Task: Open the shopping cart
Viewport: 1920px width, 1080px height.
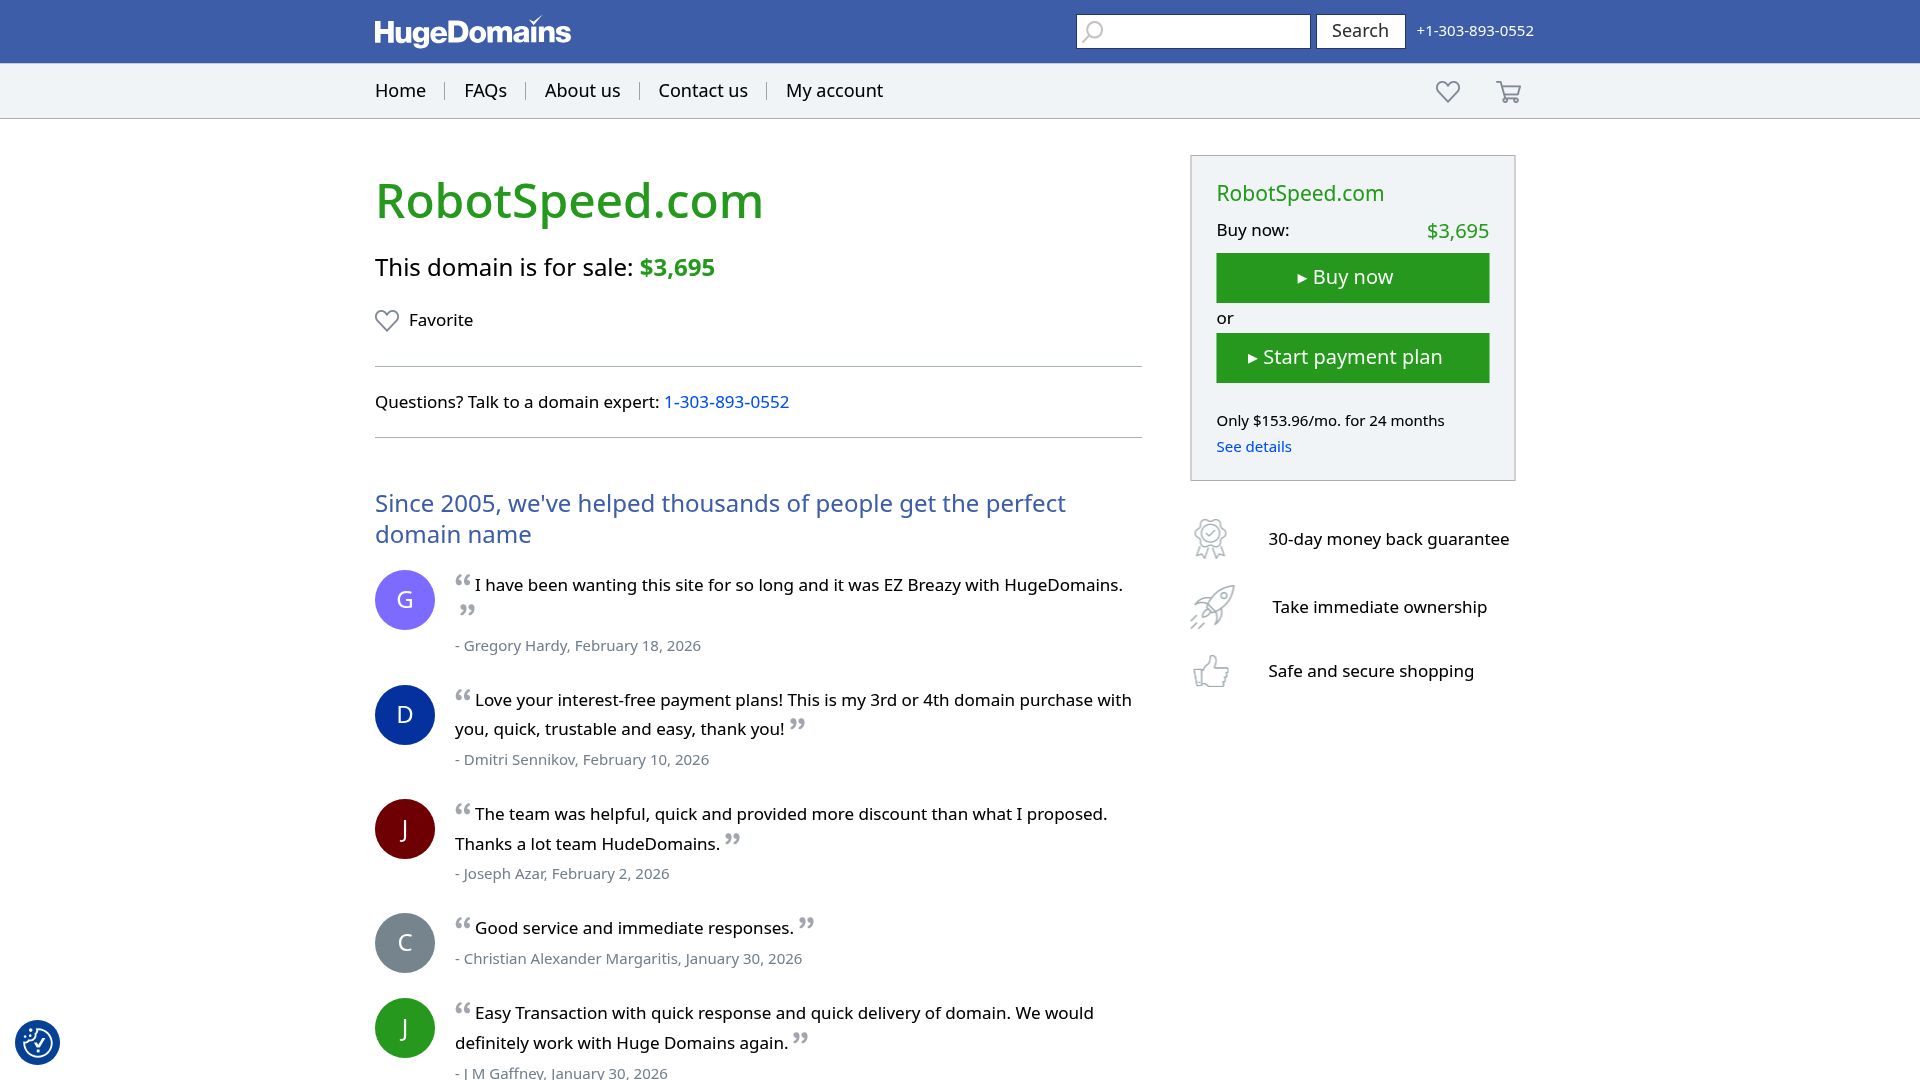Action: click(1508, 91)
